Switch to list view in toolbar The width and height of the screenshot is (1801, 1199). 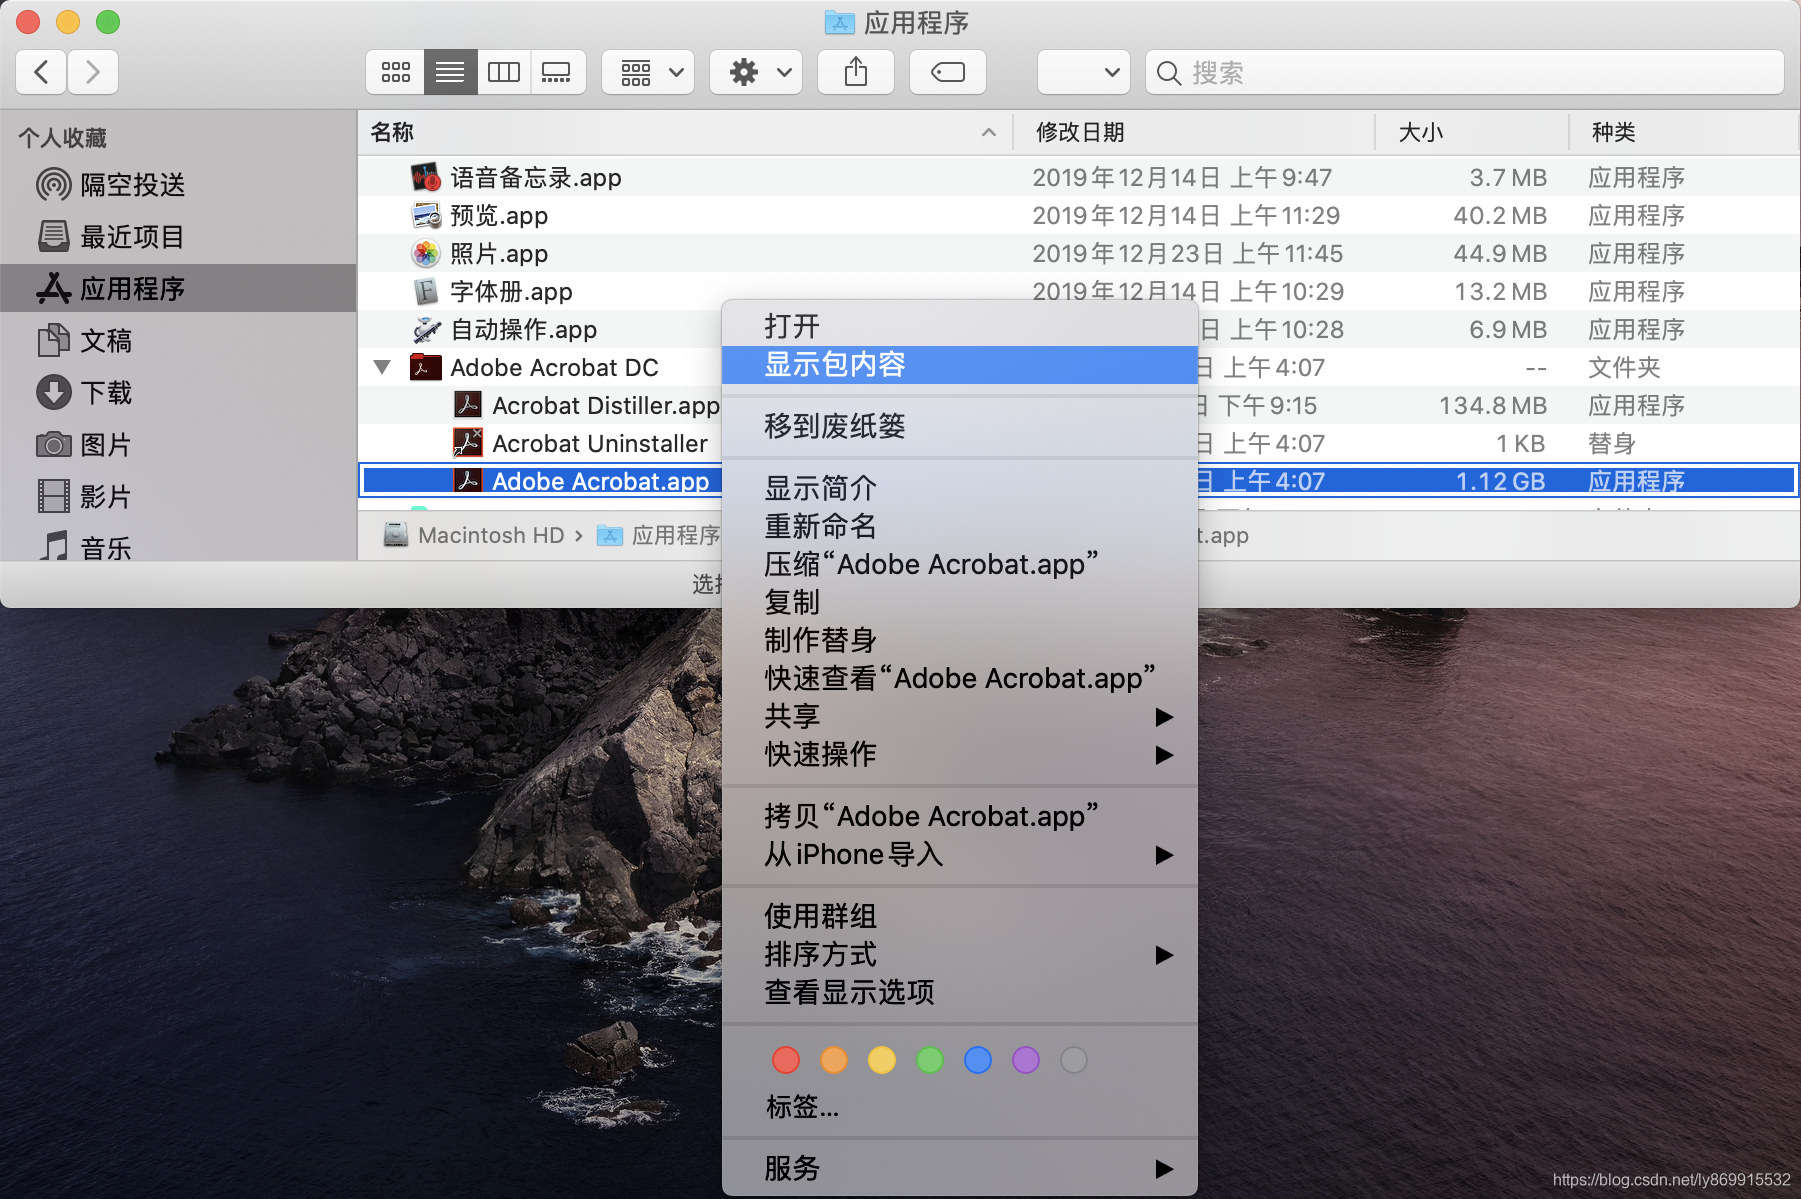(x=450, y=72)
